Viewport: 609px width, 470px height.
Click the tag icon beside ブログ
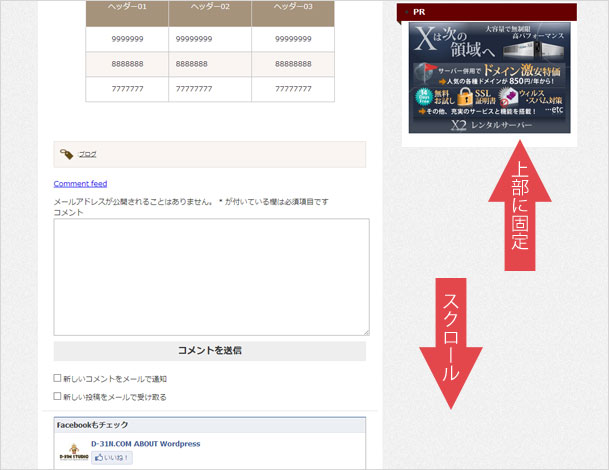[x=66, y=154]
